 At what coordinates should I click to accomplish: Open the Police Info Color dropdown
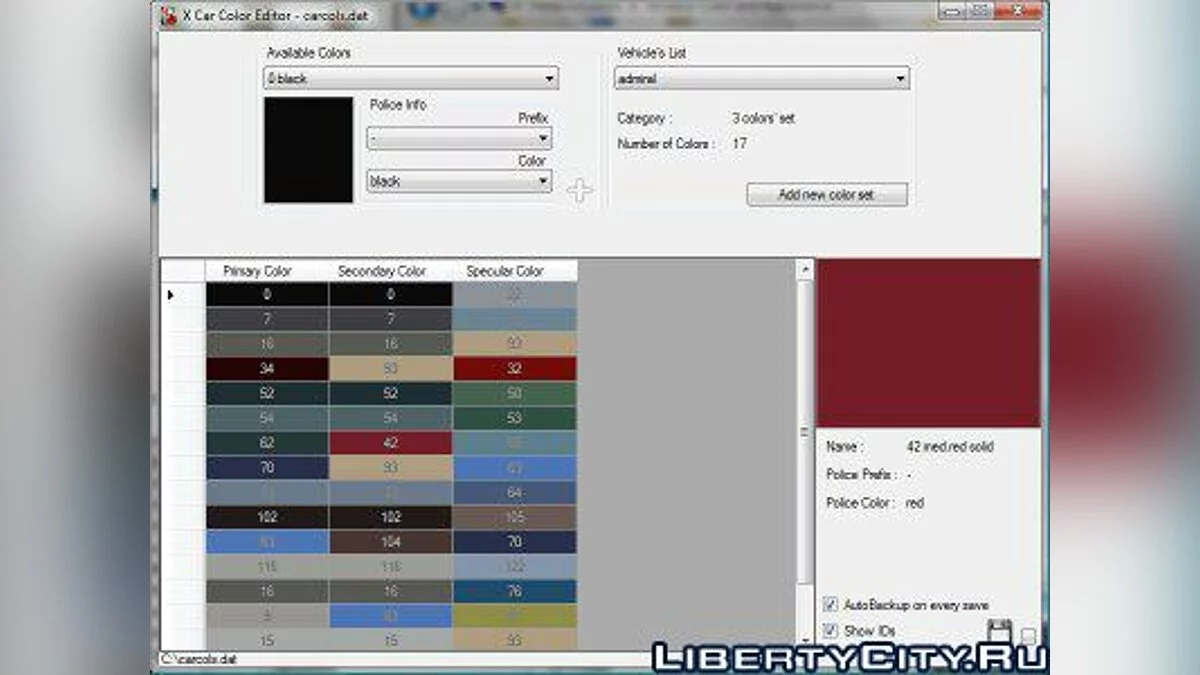coord(543,182)
